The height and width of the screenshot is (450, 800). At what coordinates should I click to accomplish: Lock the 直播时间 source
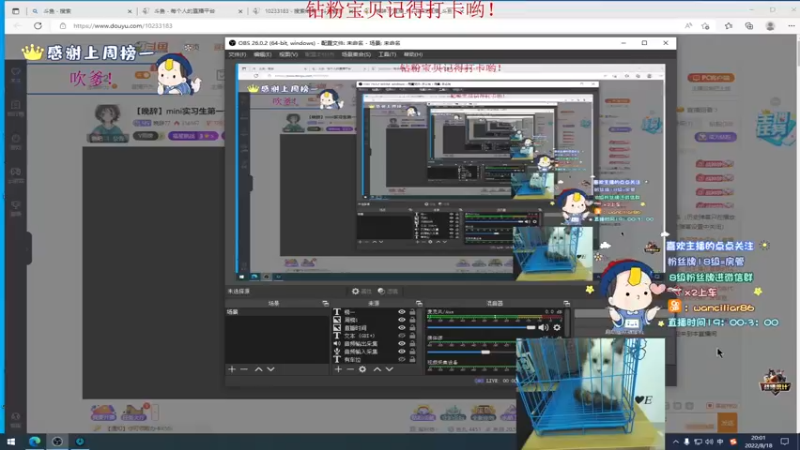[412, 328]
